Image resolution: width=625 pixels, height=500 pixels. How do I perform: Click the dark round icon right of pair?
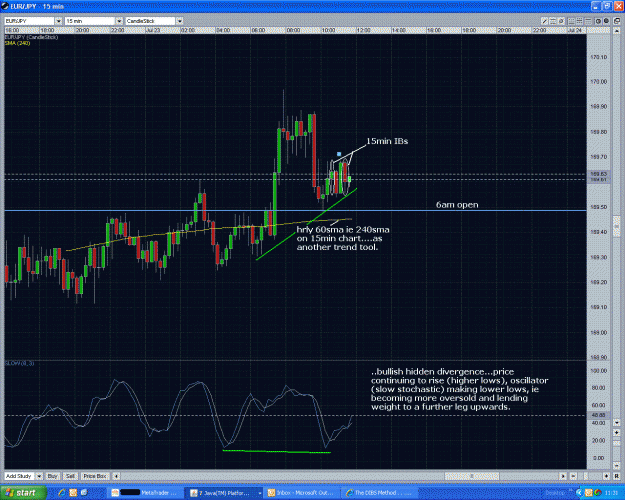[x=606, y=21]
